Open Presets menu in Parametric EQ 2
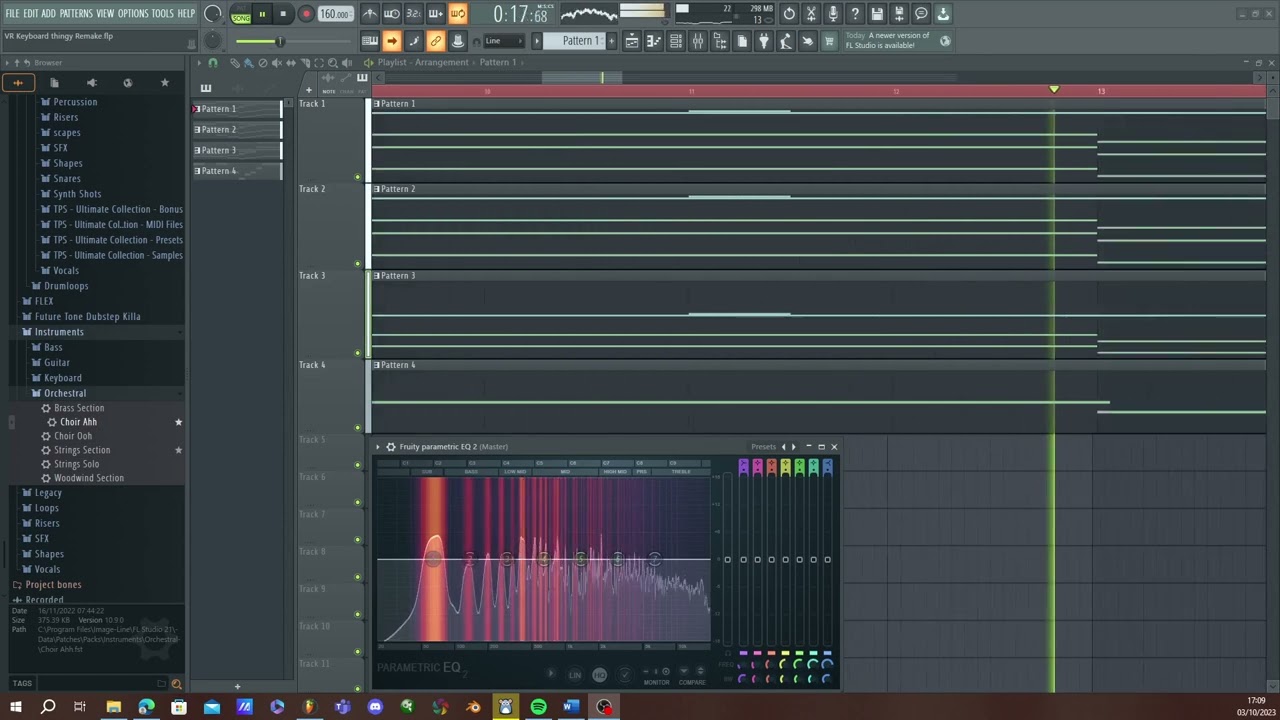Screen dimensions: 1280x720 (763, 447)
